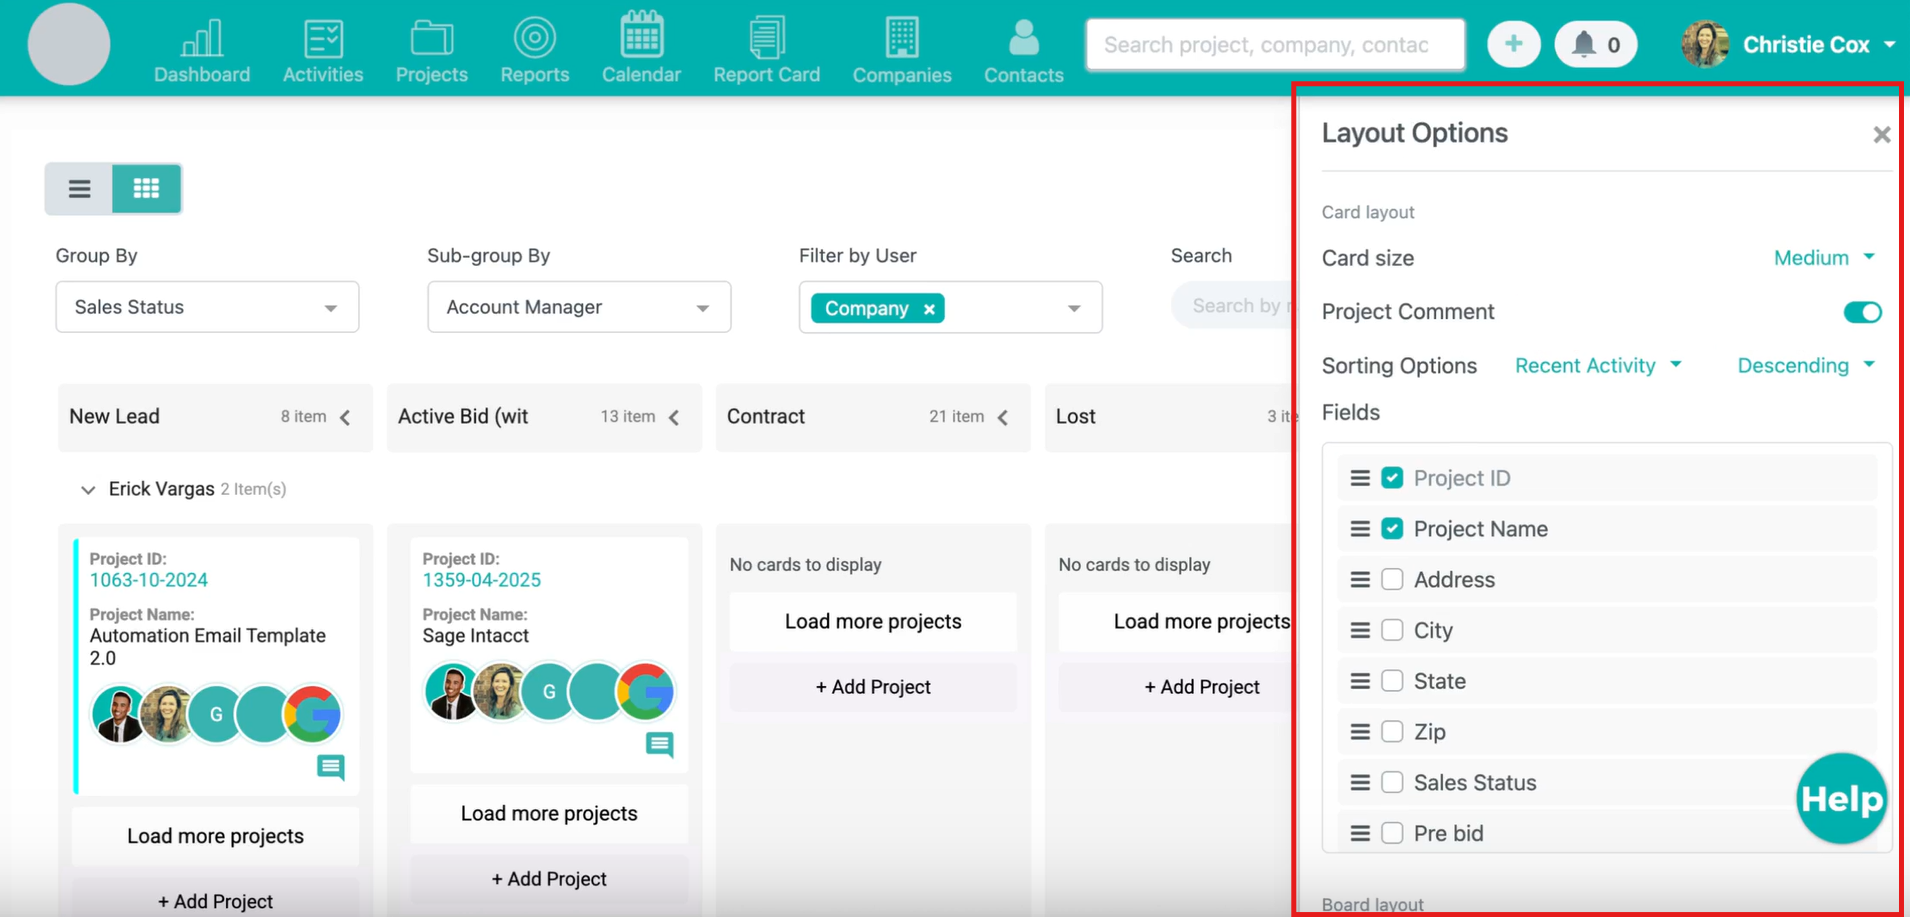This screenshot has height=917, width=1910.
Task: Click Christie Cox profile avatar
Action: click(x=1705, y=44)
